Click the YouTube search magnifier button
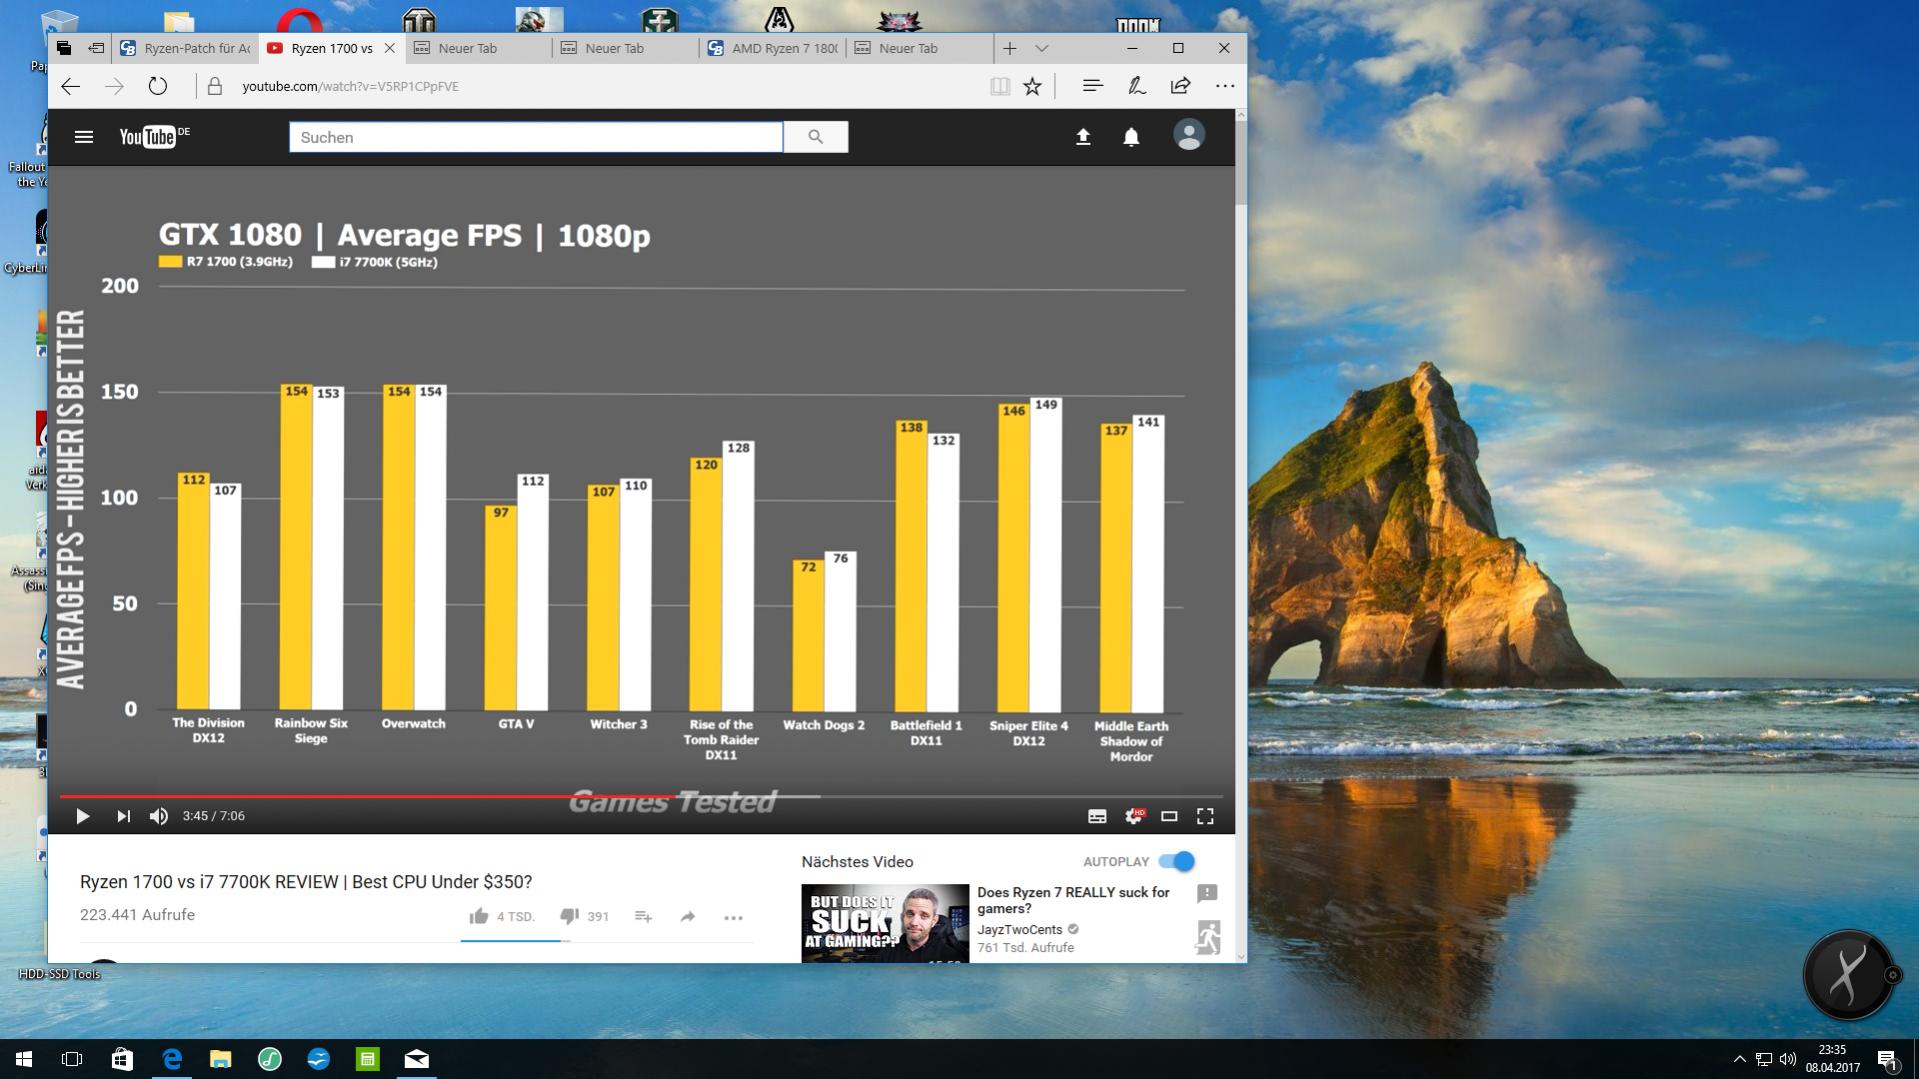This screenshot has height=1079, width=1919. [x=816, y=137]
